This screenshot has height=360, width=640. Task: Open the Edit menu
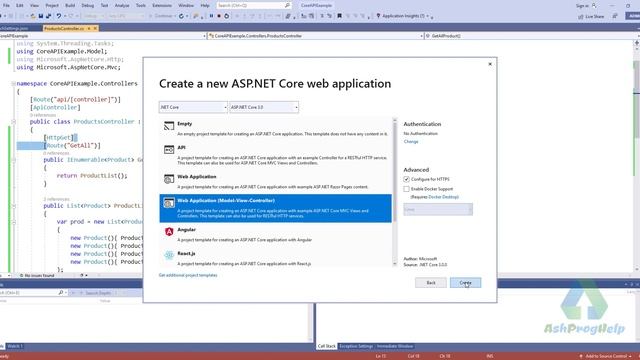pos(20,6)
